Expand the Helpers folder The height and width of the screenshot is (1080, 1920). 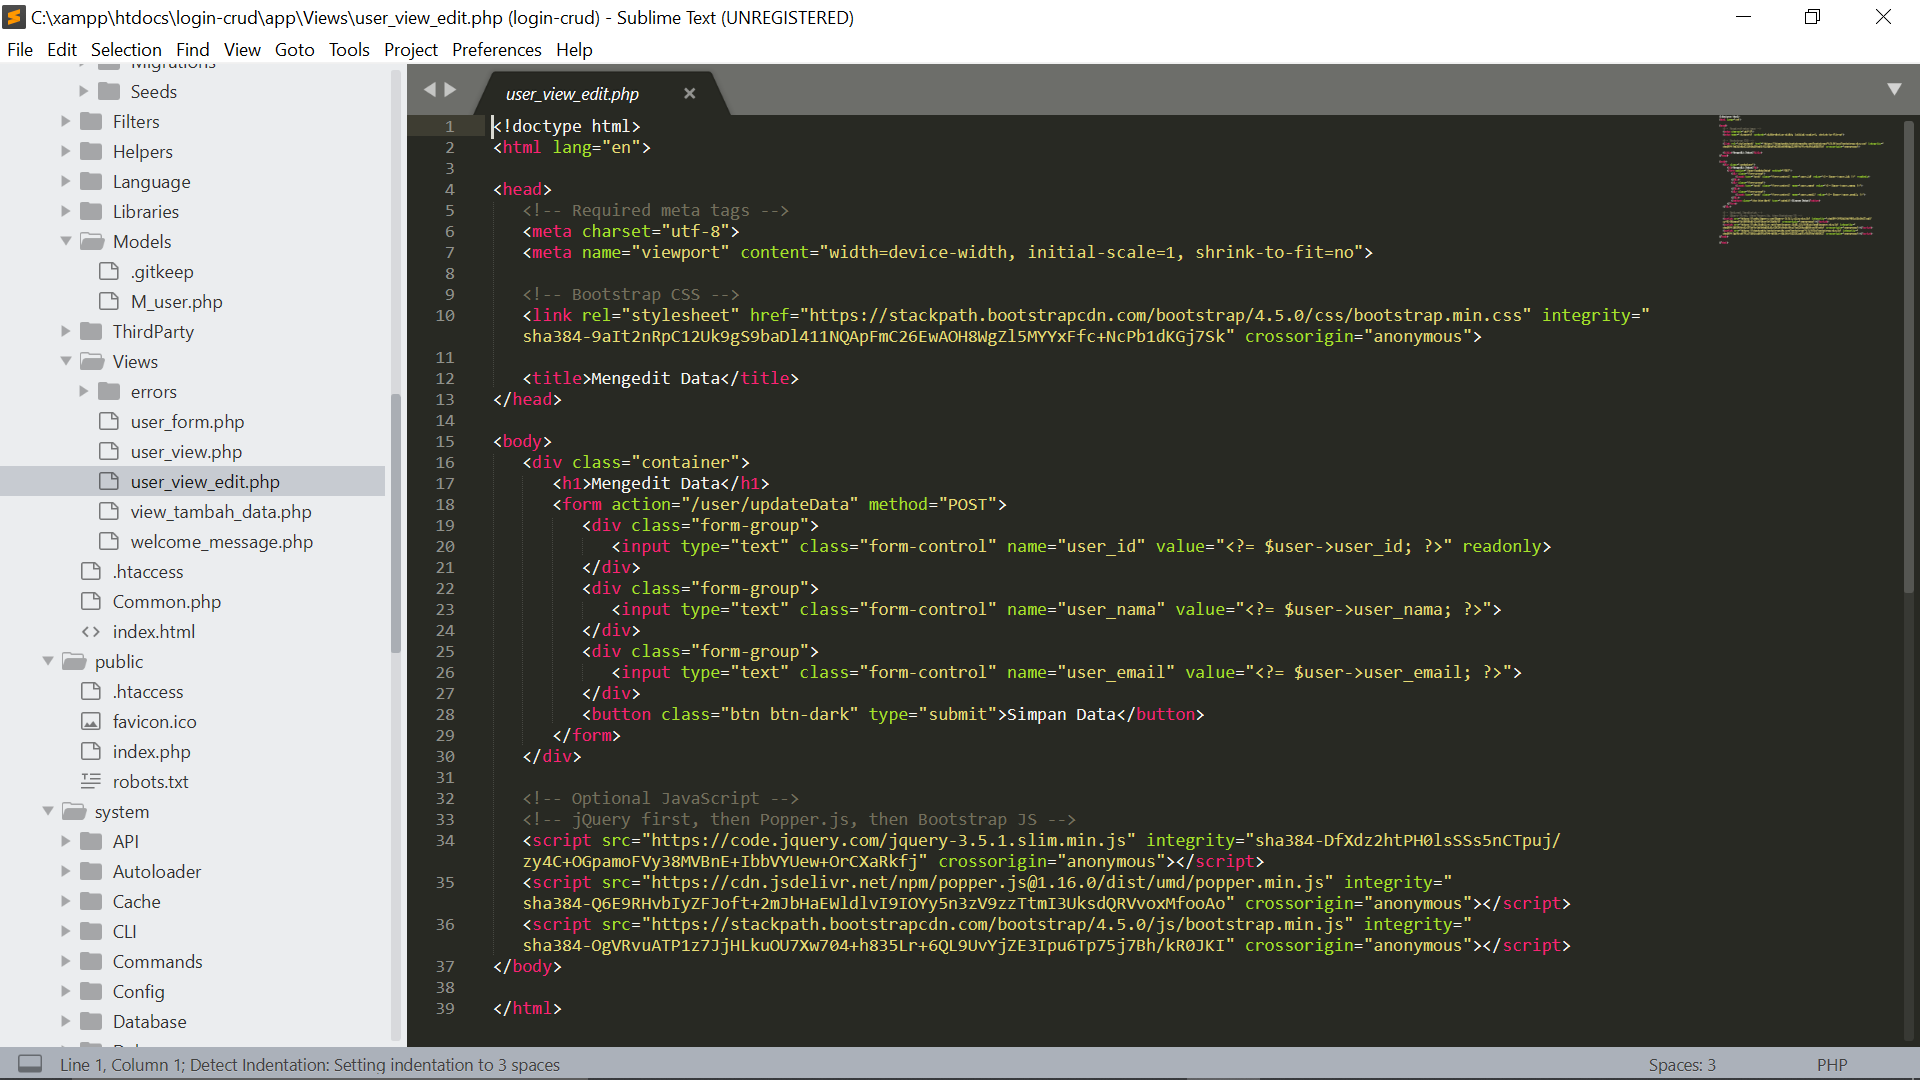pos(66,151)
